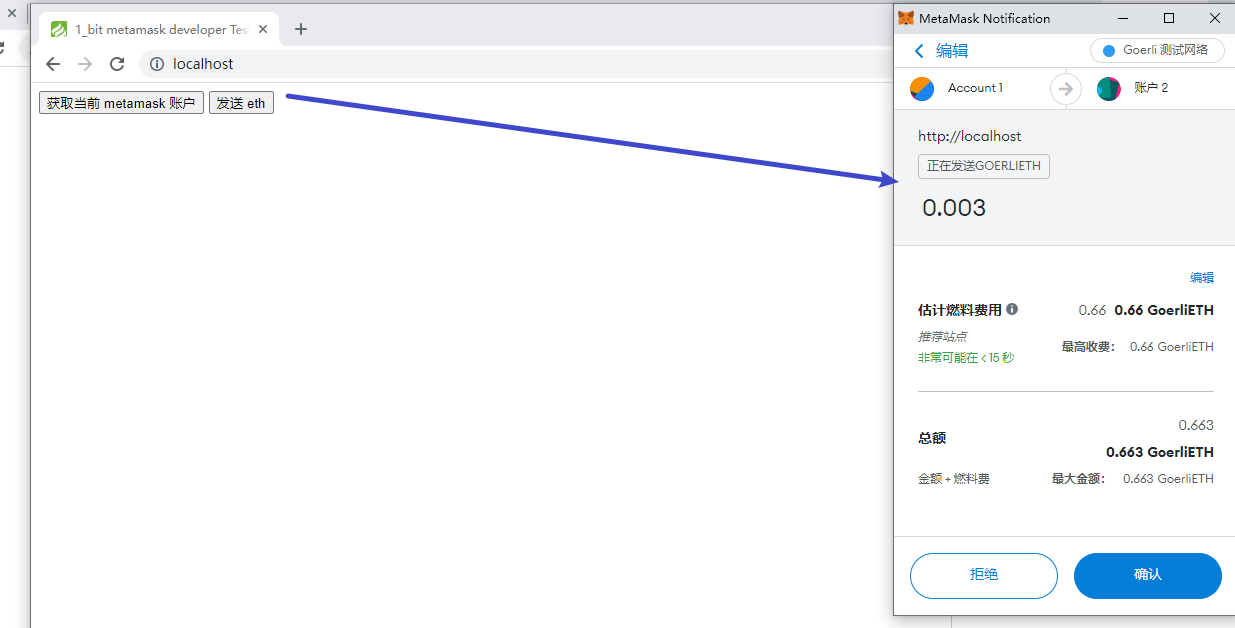
Task: Click the 0.663 GoerliETH total amount
Action: point(1160,452)
